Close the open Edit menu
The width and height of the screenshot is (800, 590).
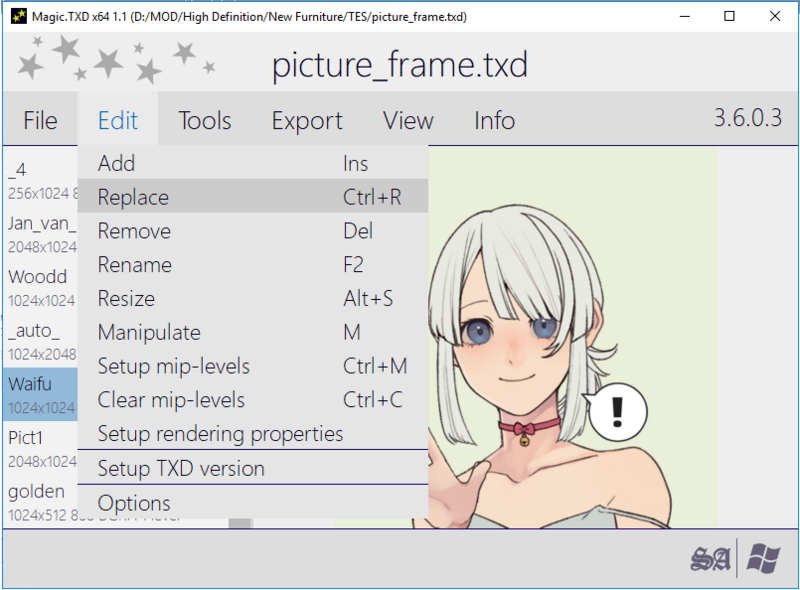point(118,121)
